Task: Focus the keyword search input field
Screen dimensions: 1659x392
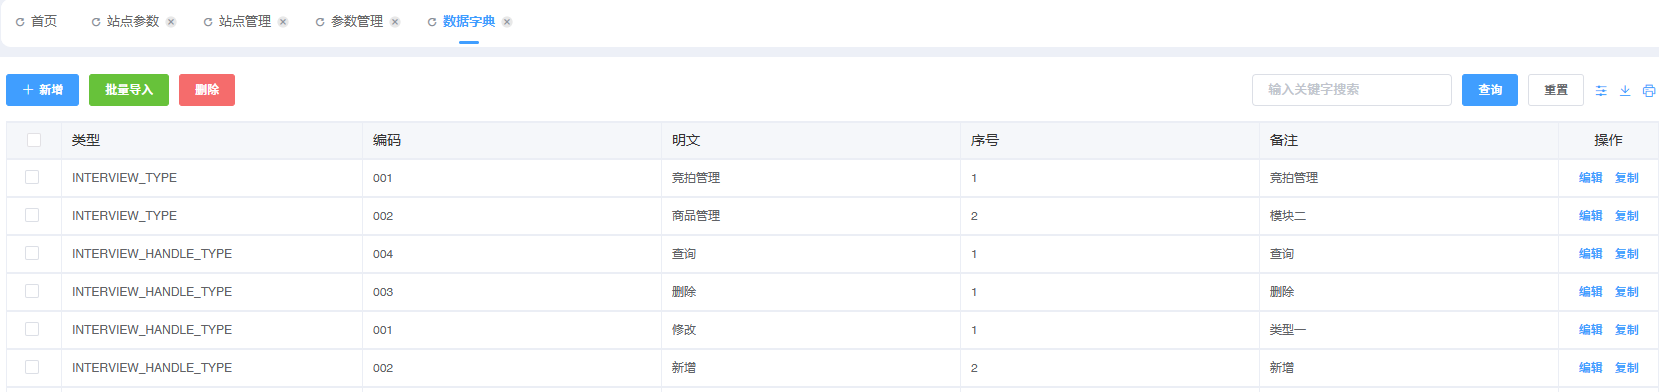Action: pos(1351,90)
